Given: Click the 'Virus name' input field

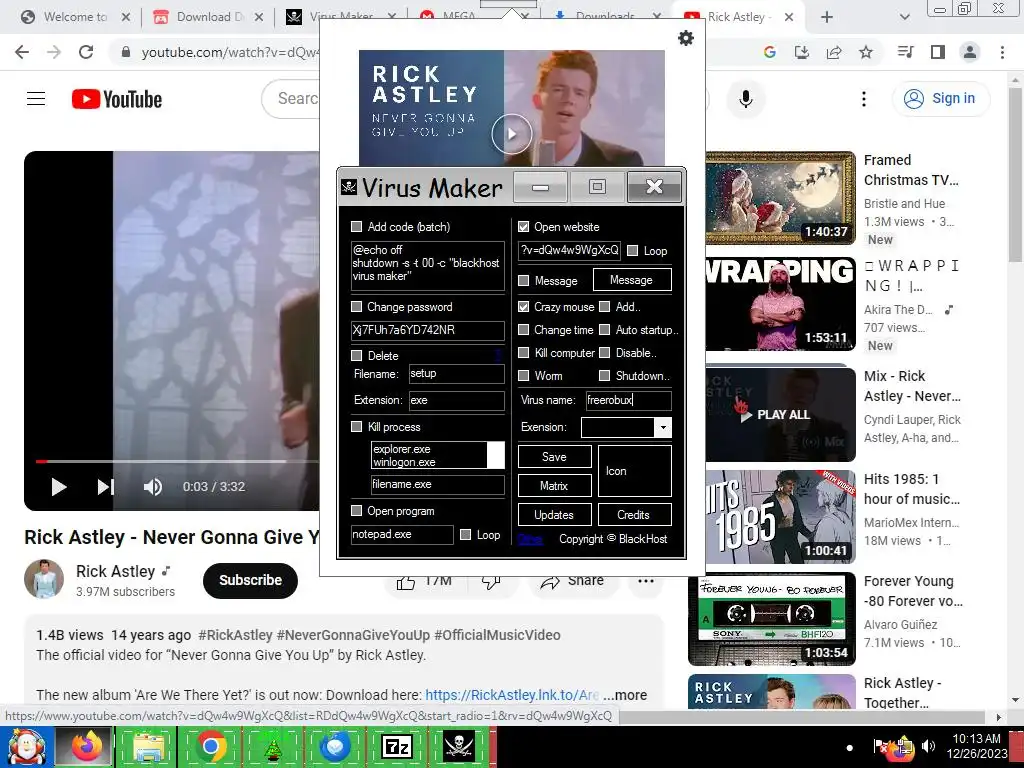Looking at the screenshot, I should [x=628, y=400].
